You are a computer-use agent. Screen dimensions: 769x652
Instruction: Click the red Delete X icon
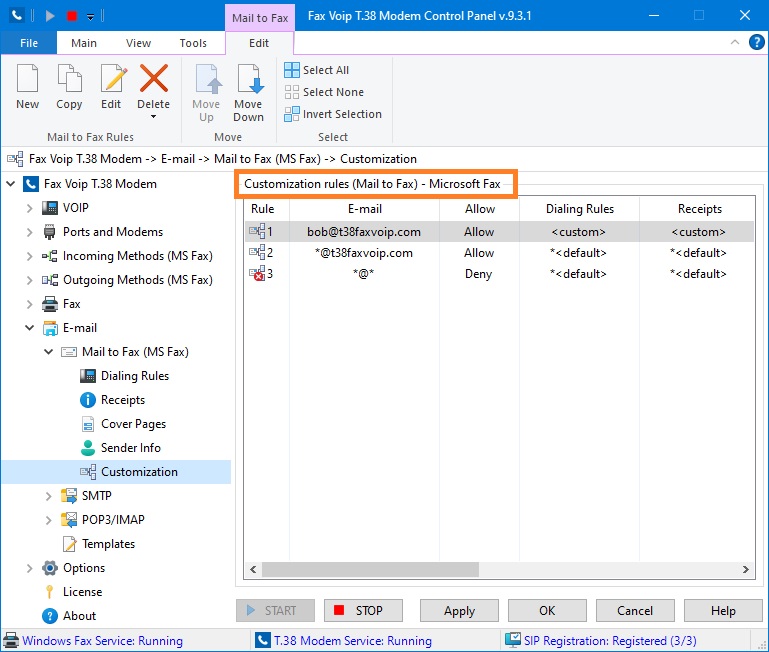154,78
